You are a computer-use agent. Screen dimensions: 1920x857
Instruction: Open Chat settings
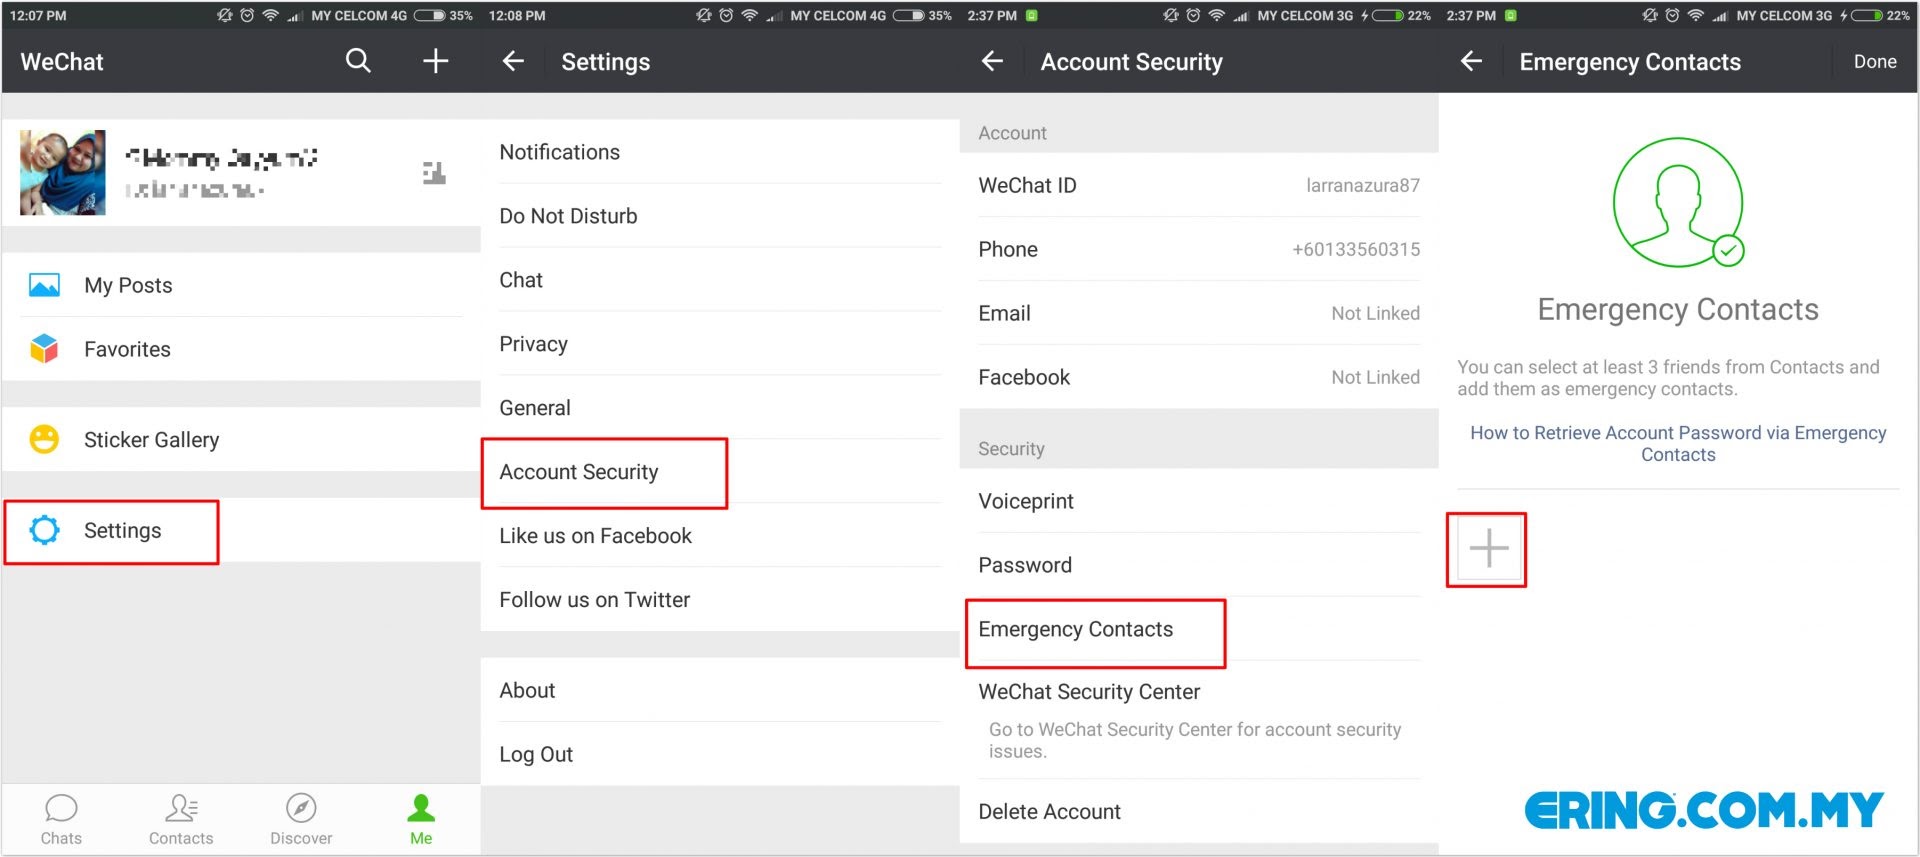[720, 280]
